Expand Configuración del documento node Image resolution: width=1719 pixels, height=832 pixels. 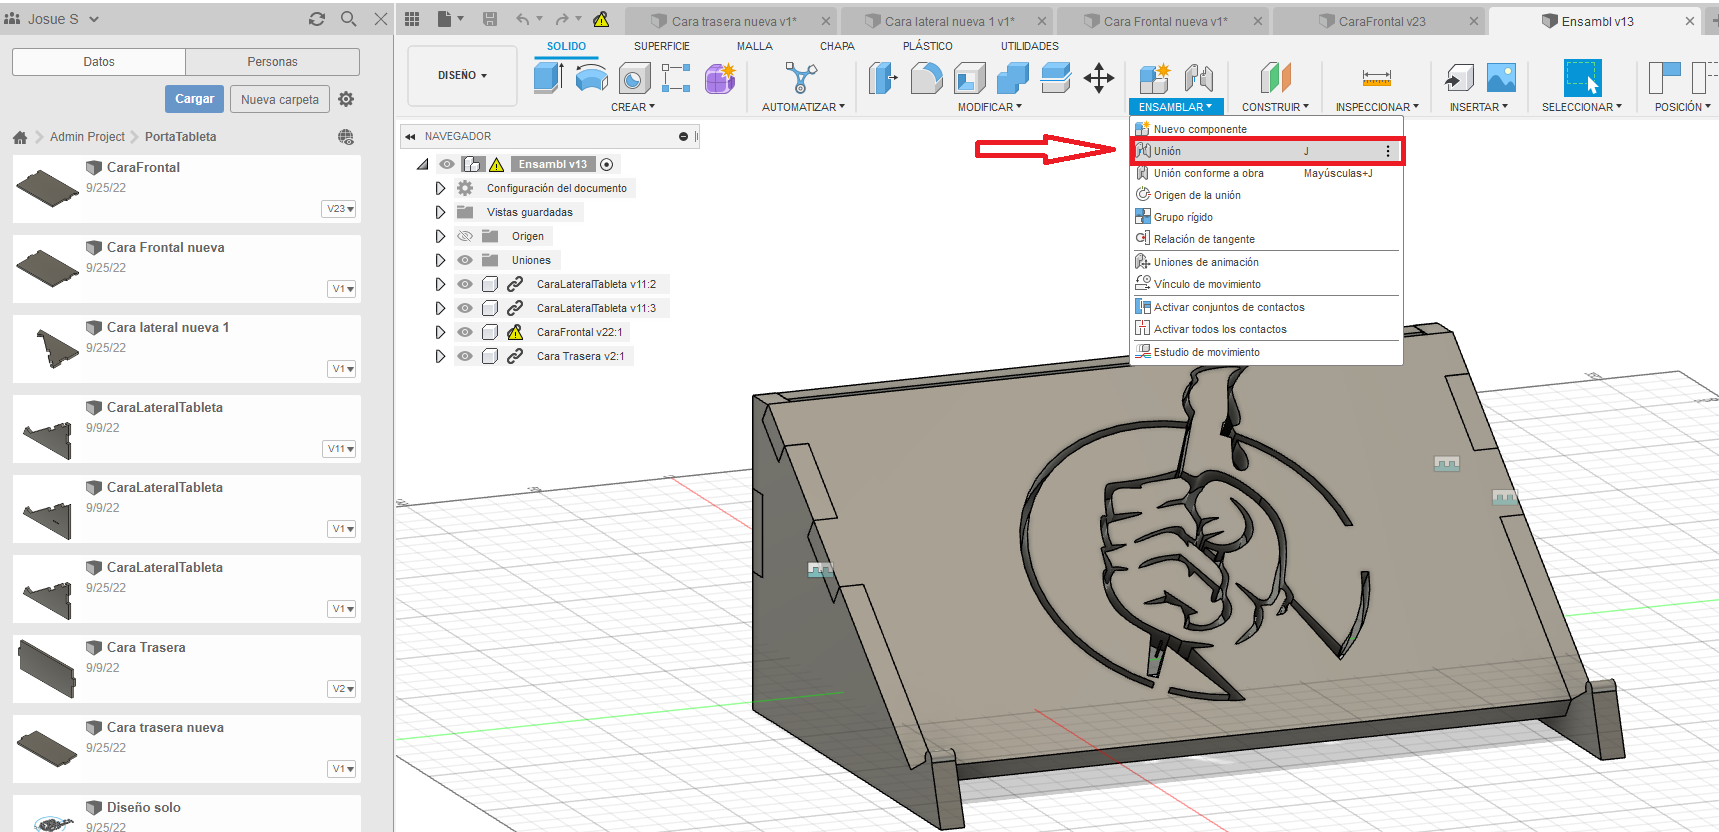point(440,188)
